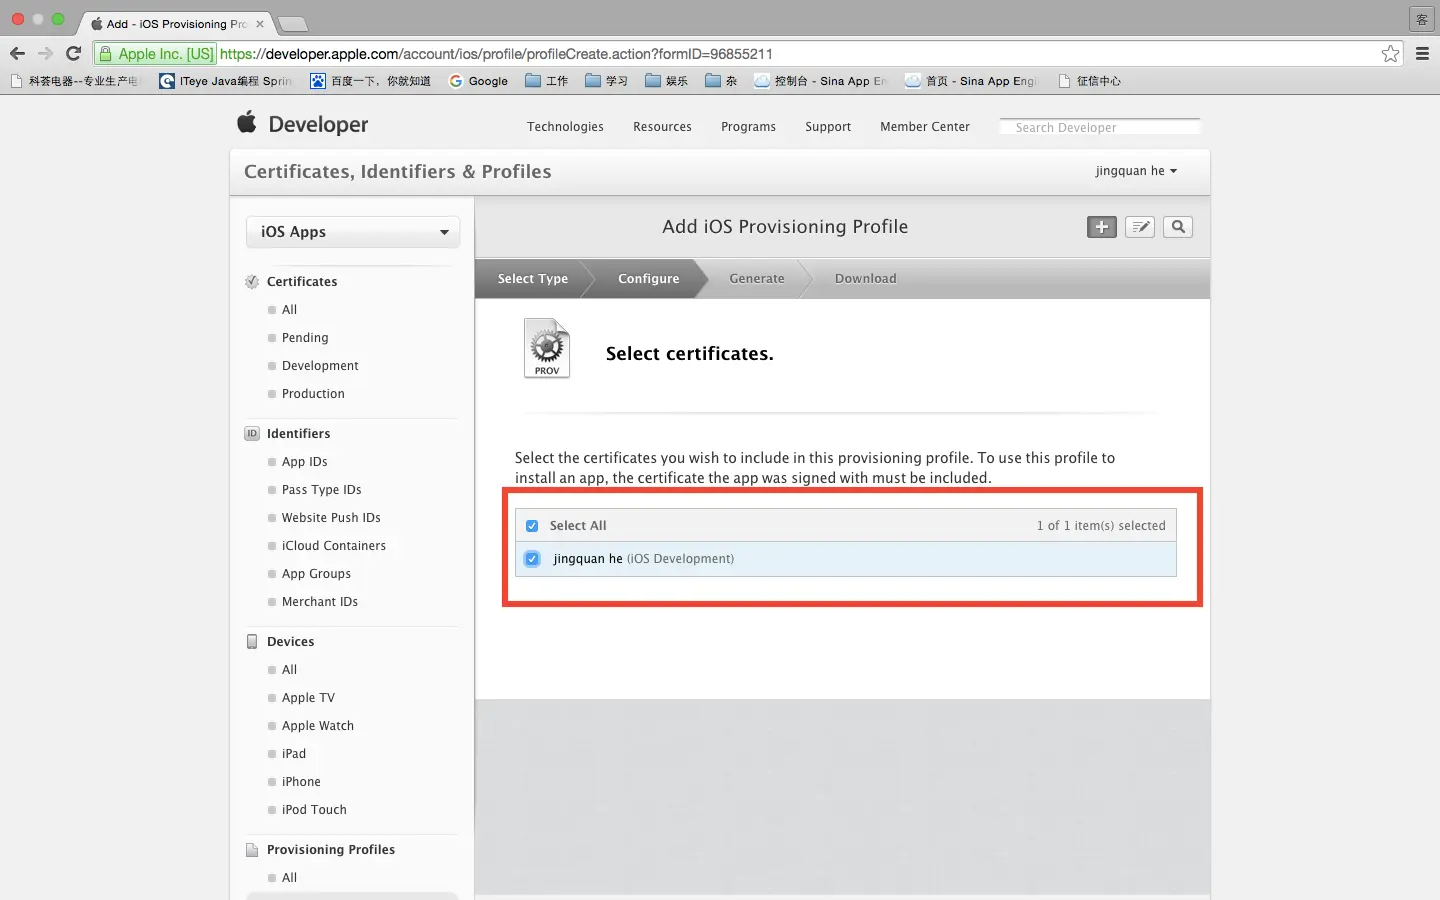Open the Programs menu
The width and height of the screenshot is (1440, 900).
pyautogui.click(x=749, y=127)
